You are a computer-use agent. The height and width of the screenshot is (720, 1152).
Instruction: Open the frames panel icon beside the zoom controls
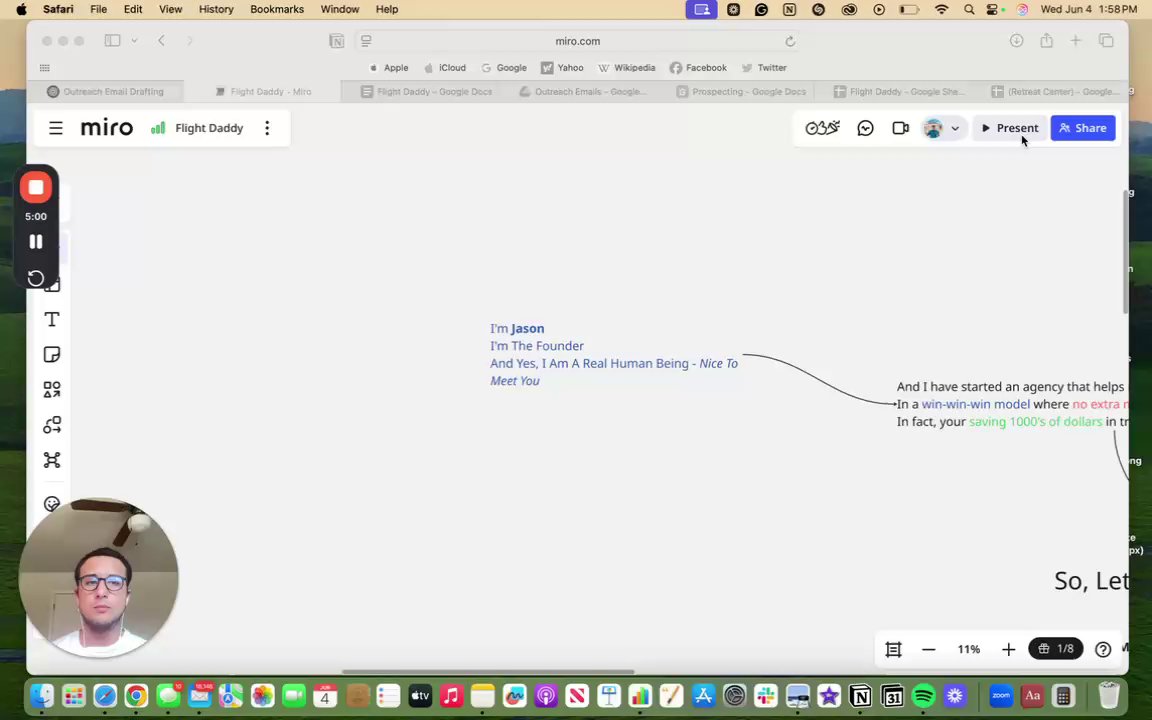(x=893, y=649)
